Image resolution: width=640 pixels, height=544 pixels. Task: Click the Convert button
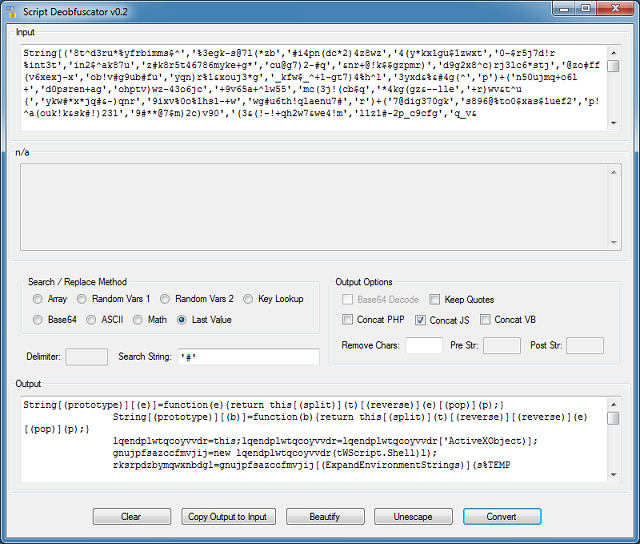[x=502, y=517]
